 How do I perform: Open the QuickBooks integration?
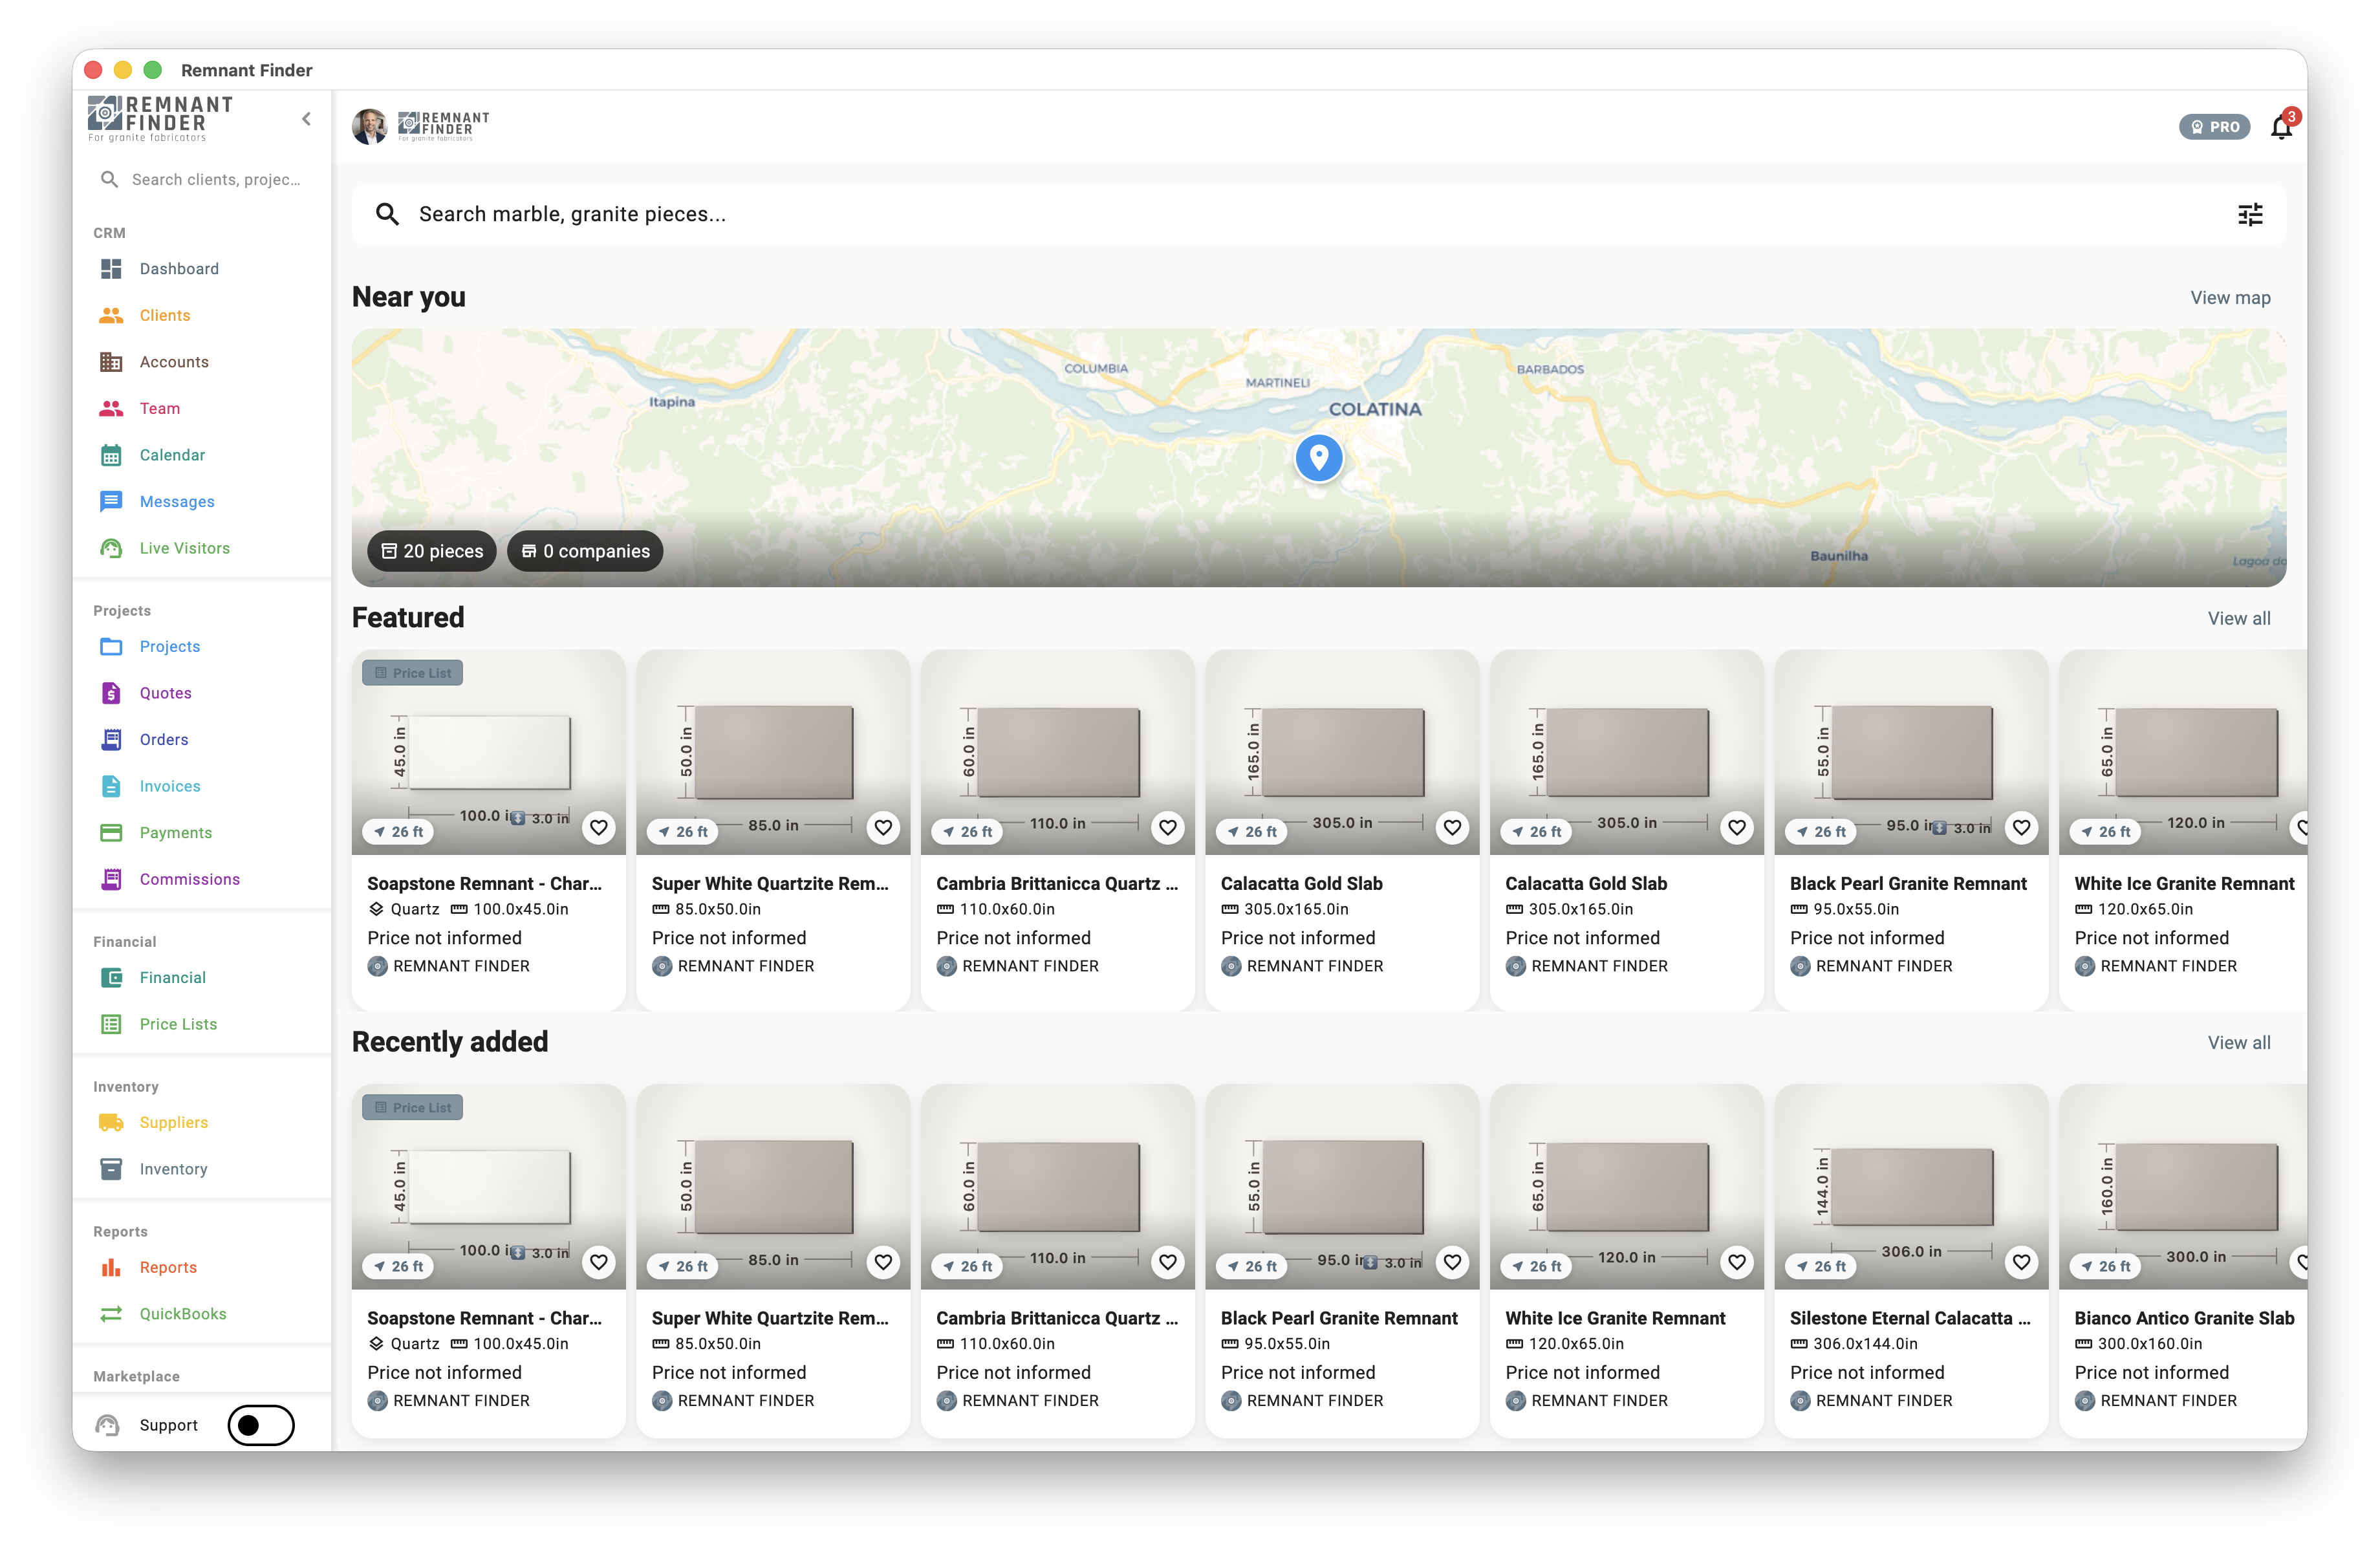[x=184, y=1313]
